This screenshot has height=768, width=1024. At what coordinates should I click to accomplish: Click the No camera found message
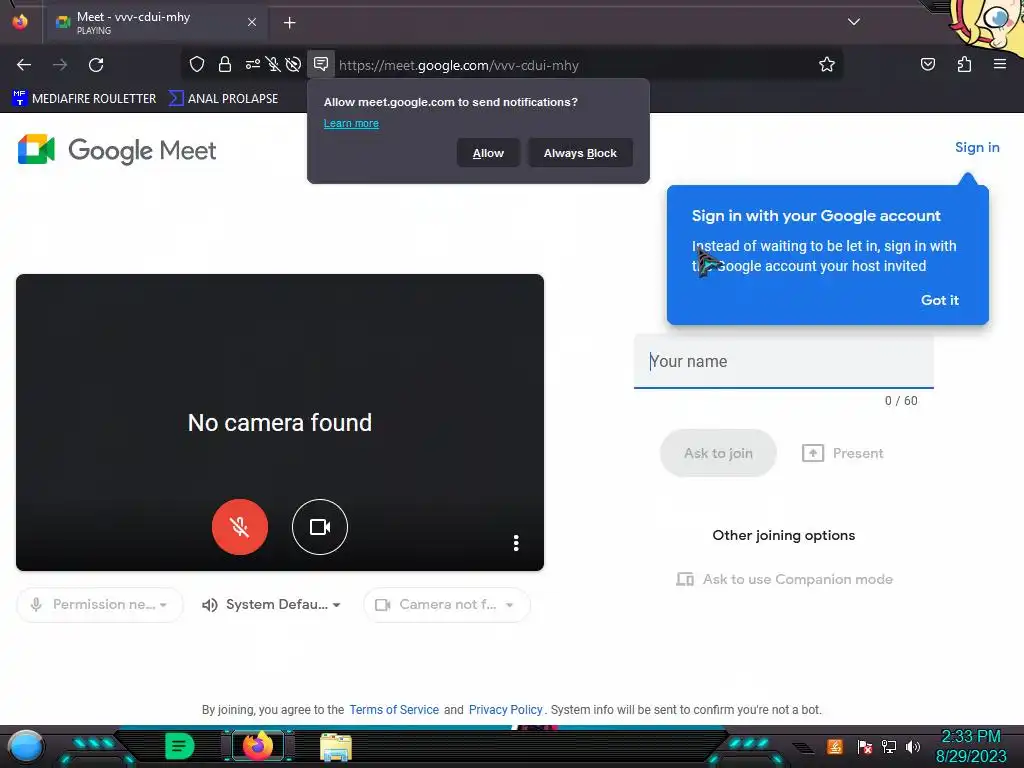click(x=280, y=423)
